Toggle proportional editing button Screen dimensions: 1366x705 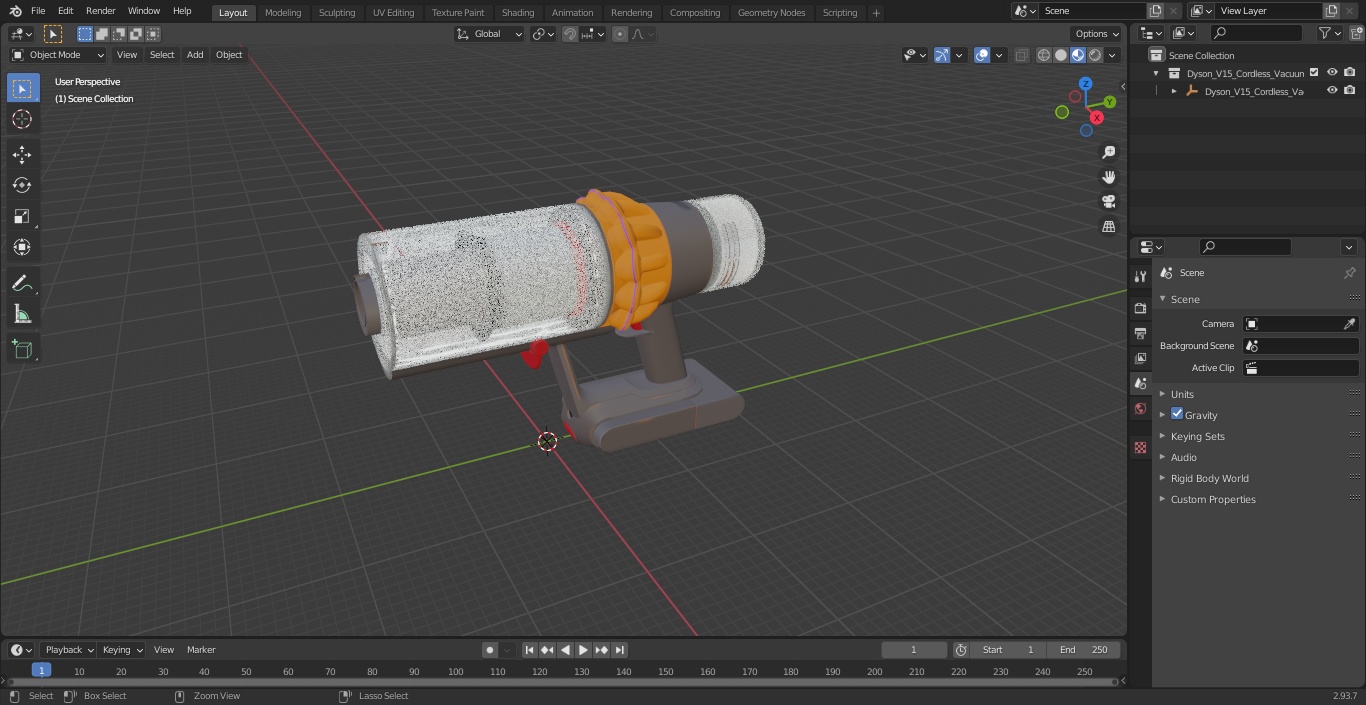[620, 34]
